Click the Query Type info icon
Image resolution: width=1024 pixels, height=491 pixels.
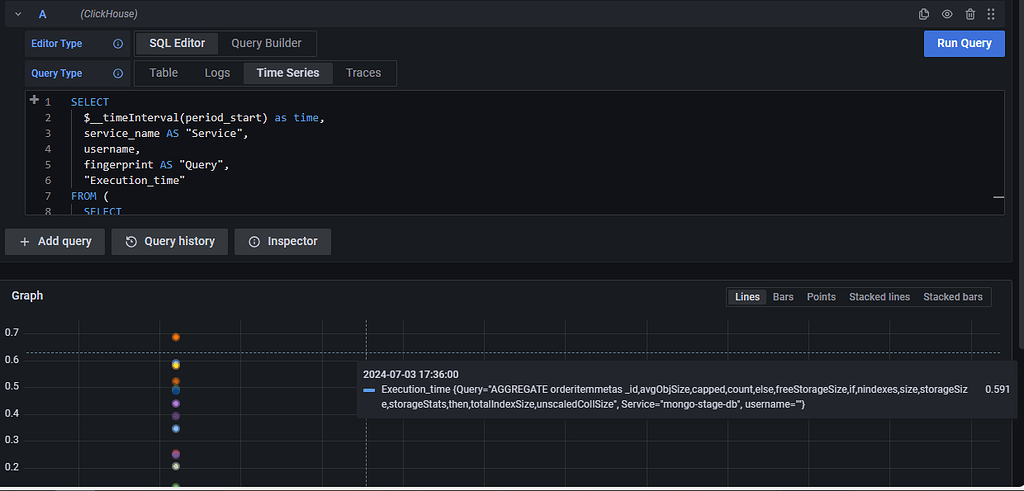pos(118,74)
